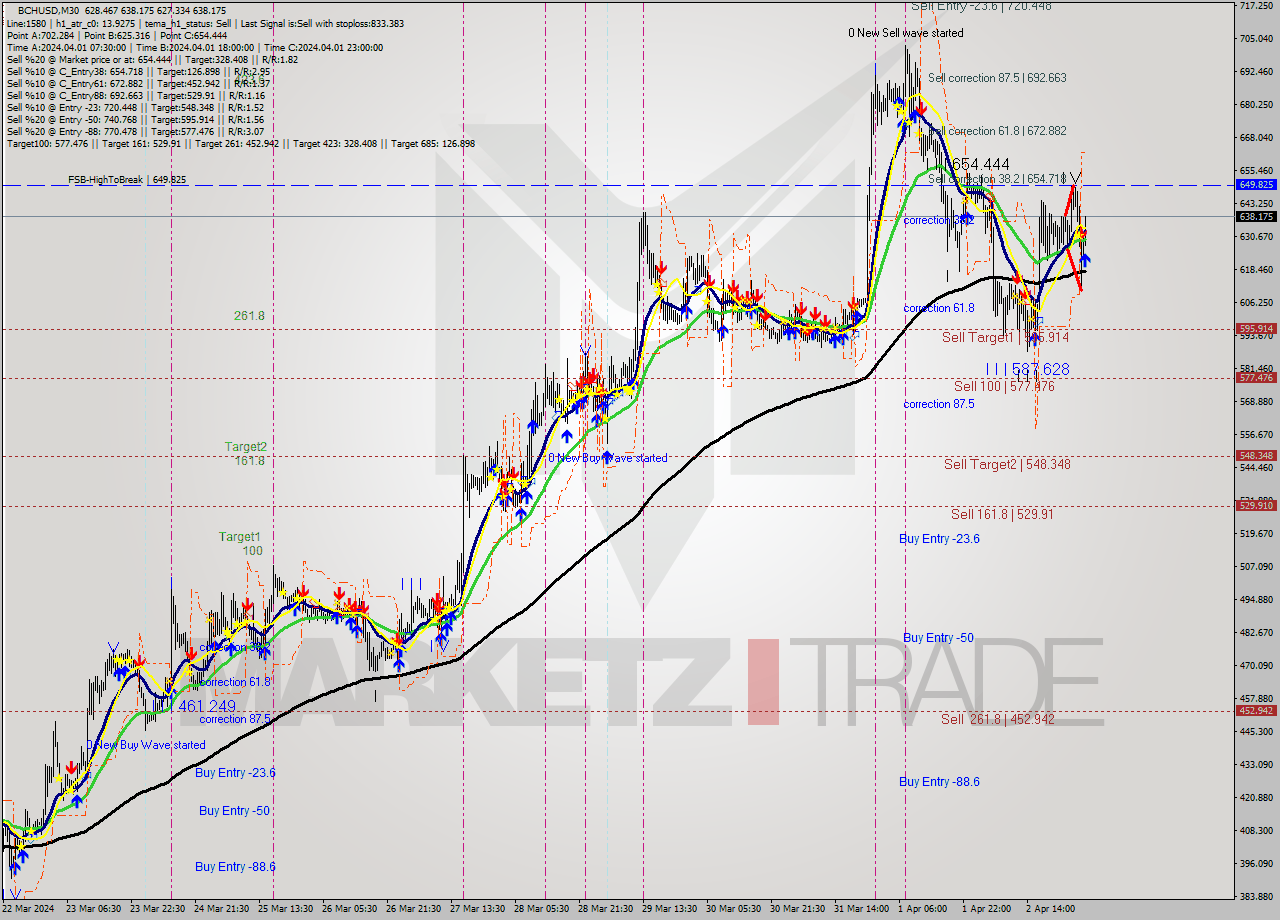Select the green 'Target2' label
1280x920 pixels.
click(x=245, y=447)
